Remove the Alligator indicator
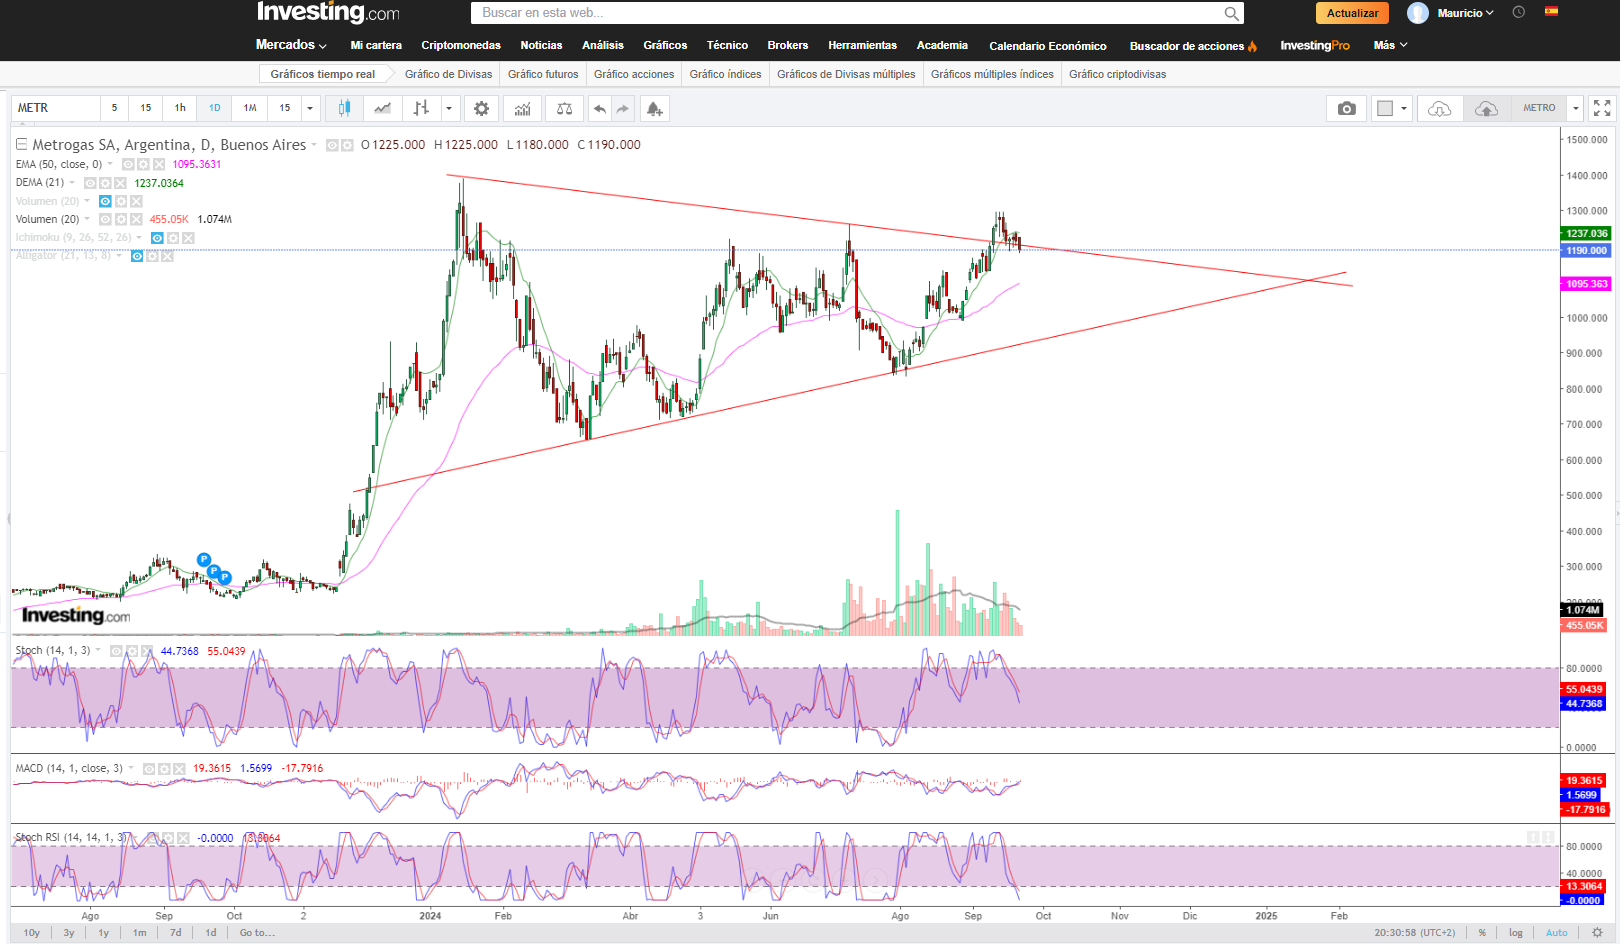The height and width of the screenshot is (944, 1620). 167,256
